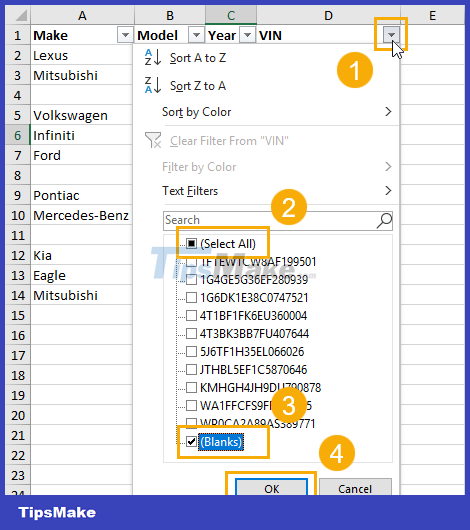Check the JTHBL5EF1C5870646 checkbox
Image resolution: width=470 pixels, height=530 pixels.
coord(191,369)
